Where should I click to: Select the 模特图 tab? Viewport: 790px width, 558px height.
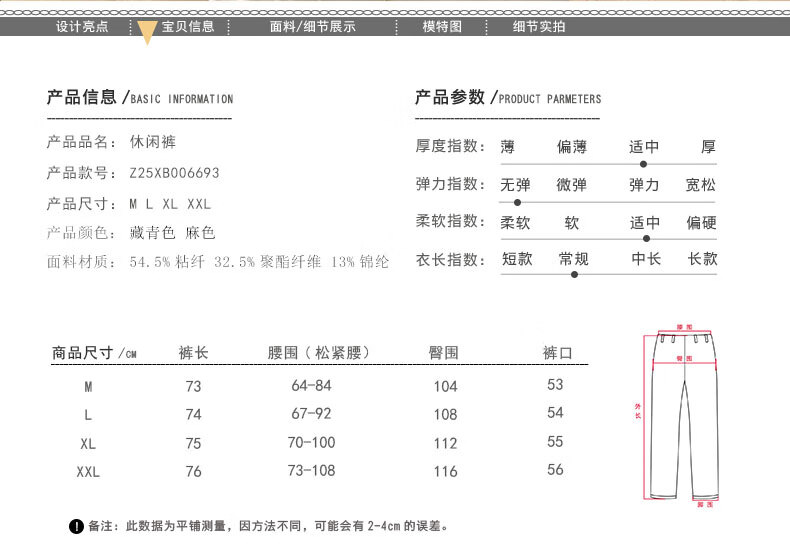click(442, 27)
